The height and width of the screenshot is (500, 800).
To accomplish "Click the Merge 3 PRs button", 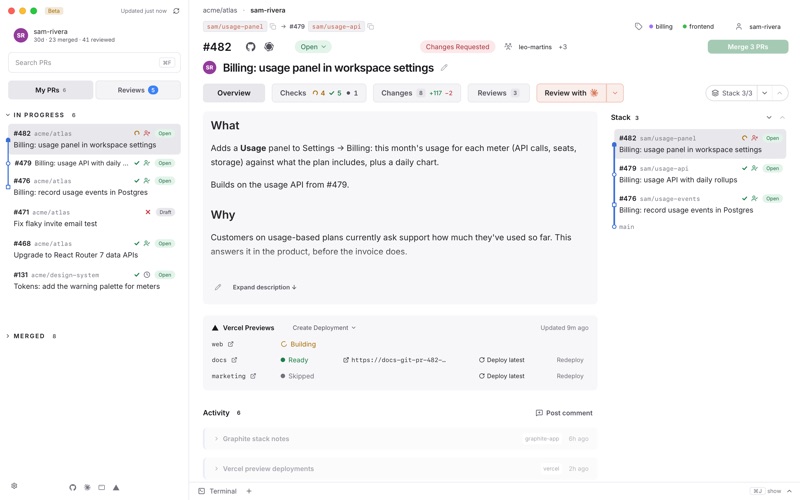I will (747, 47).
